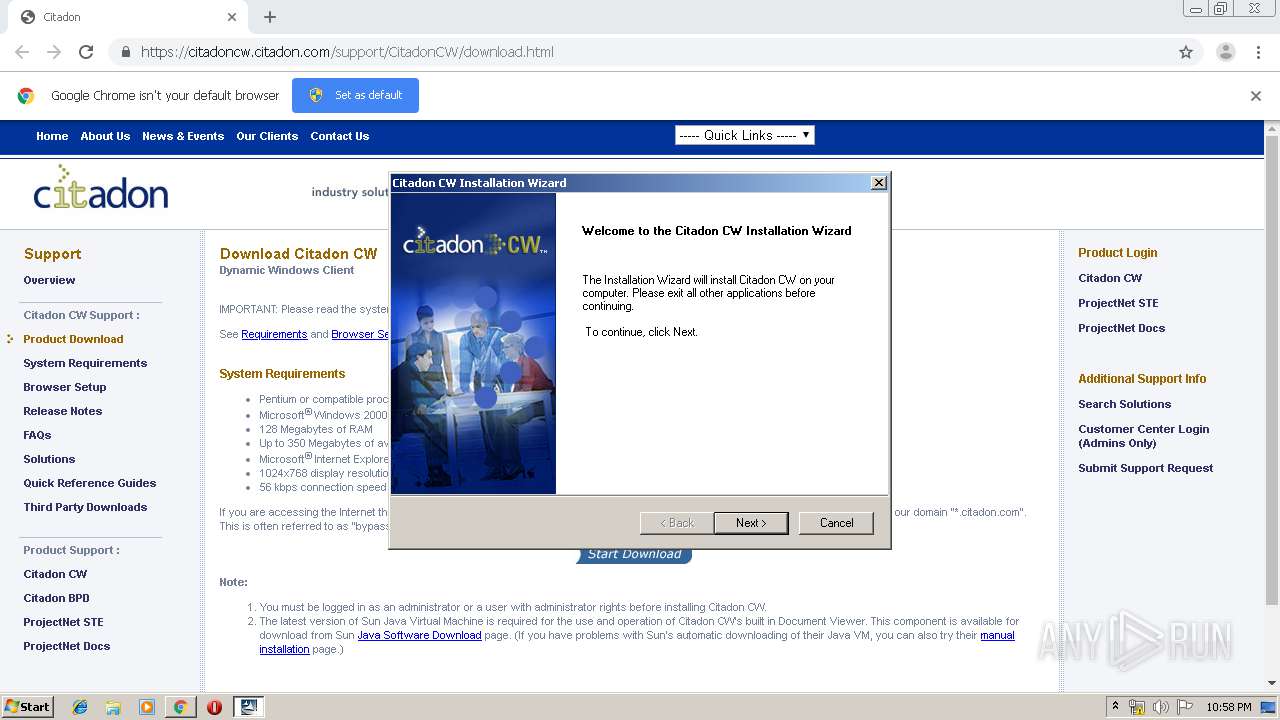Follow the Requirements link in page text

tap(274, 334)
